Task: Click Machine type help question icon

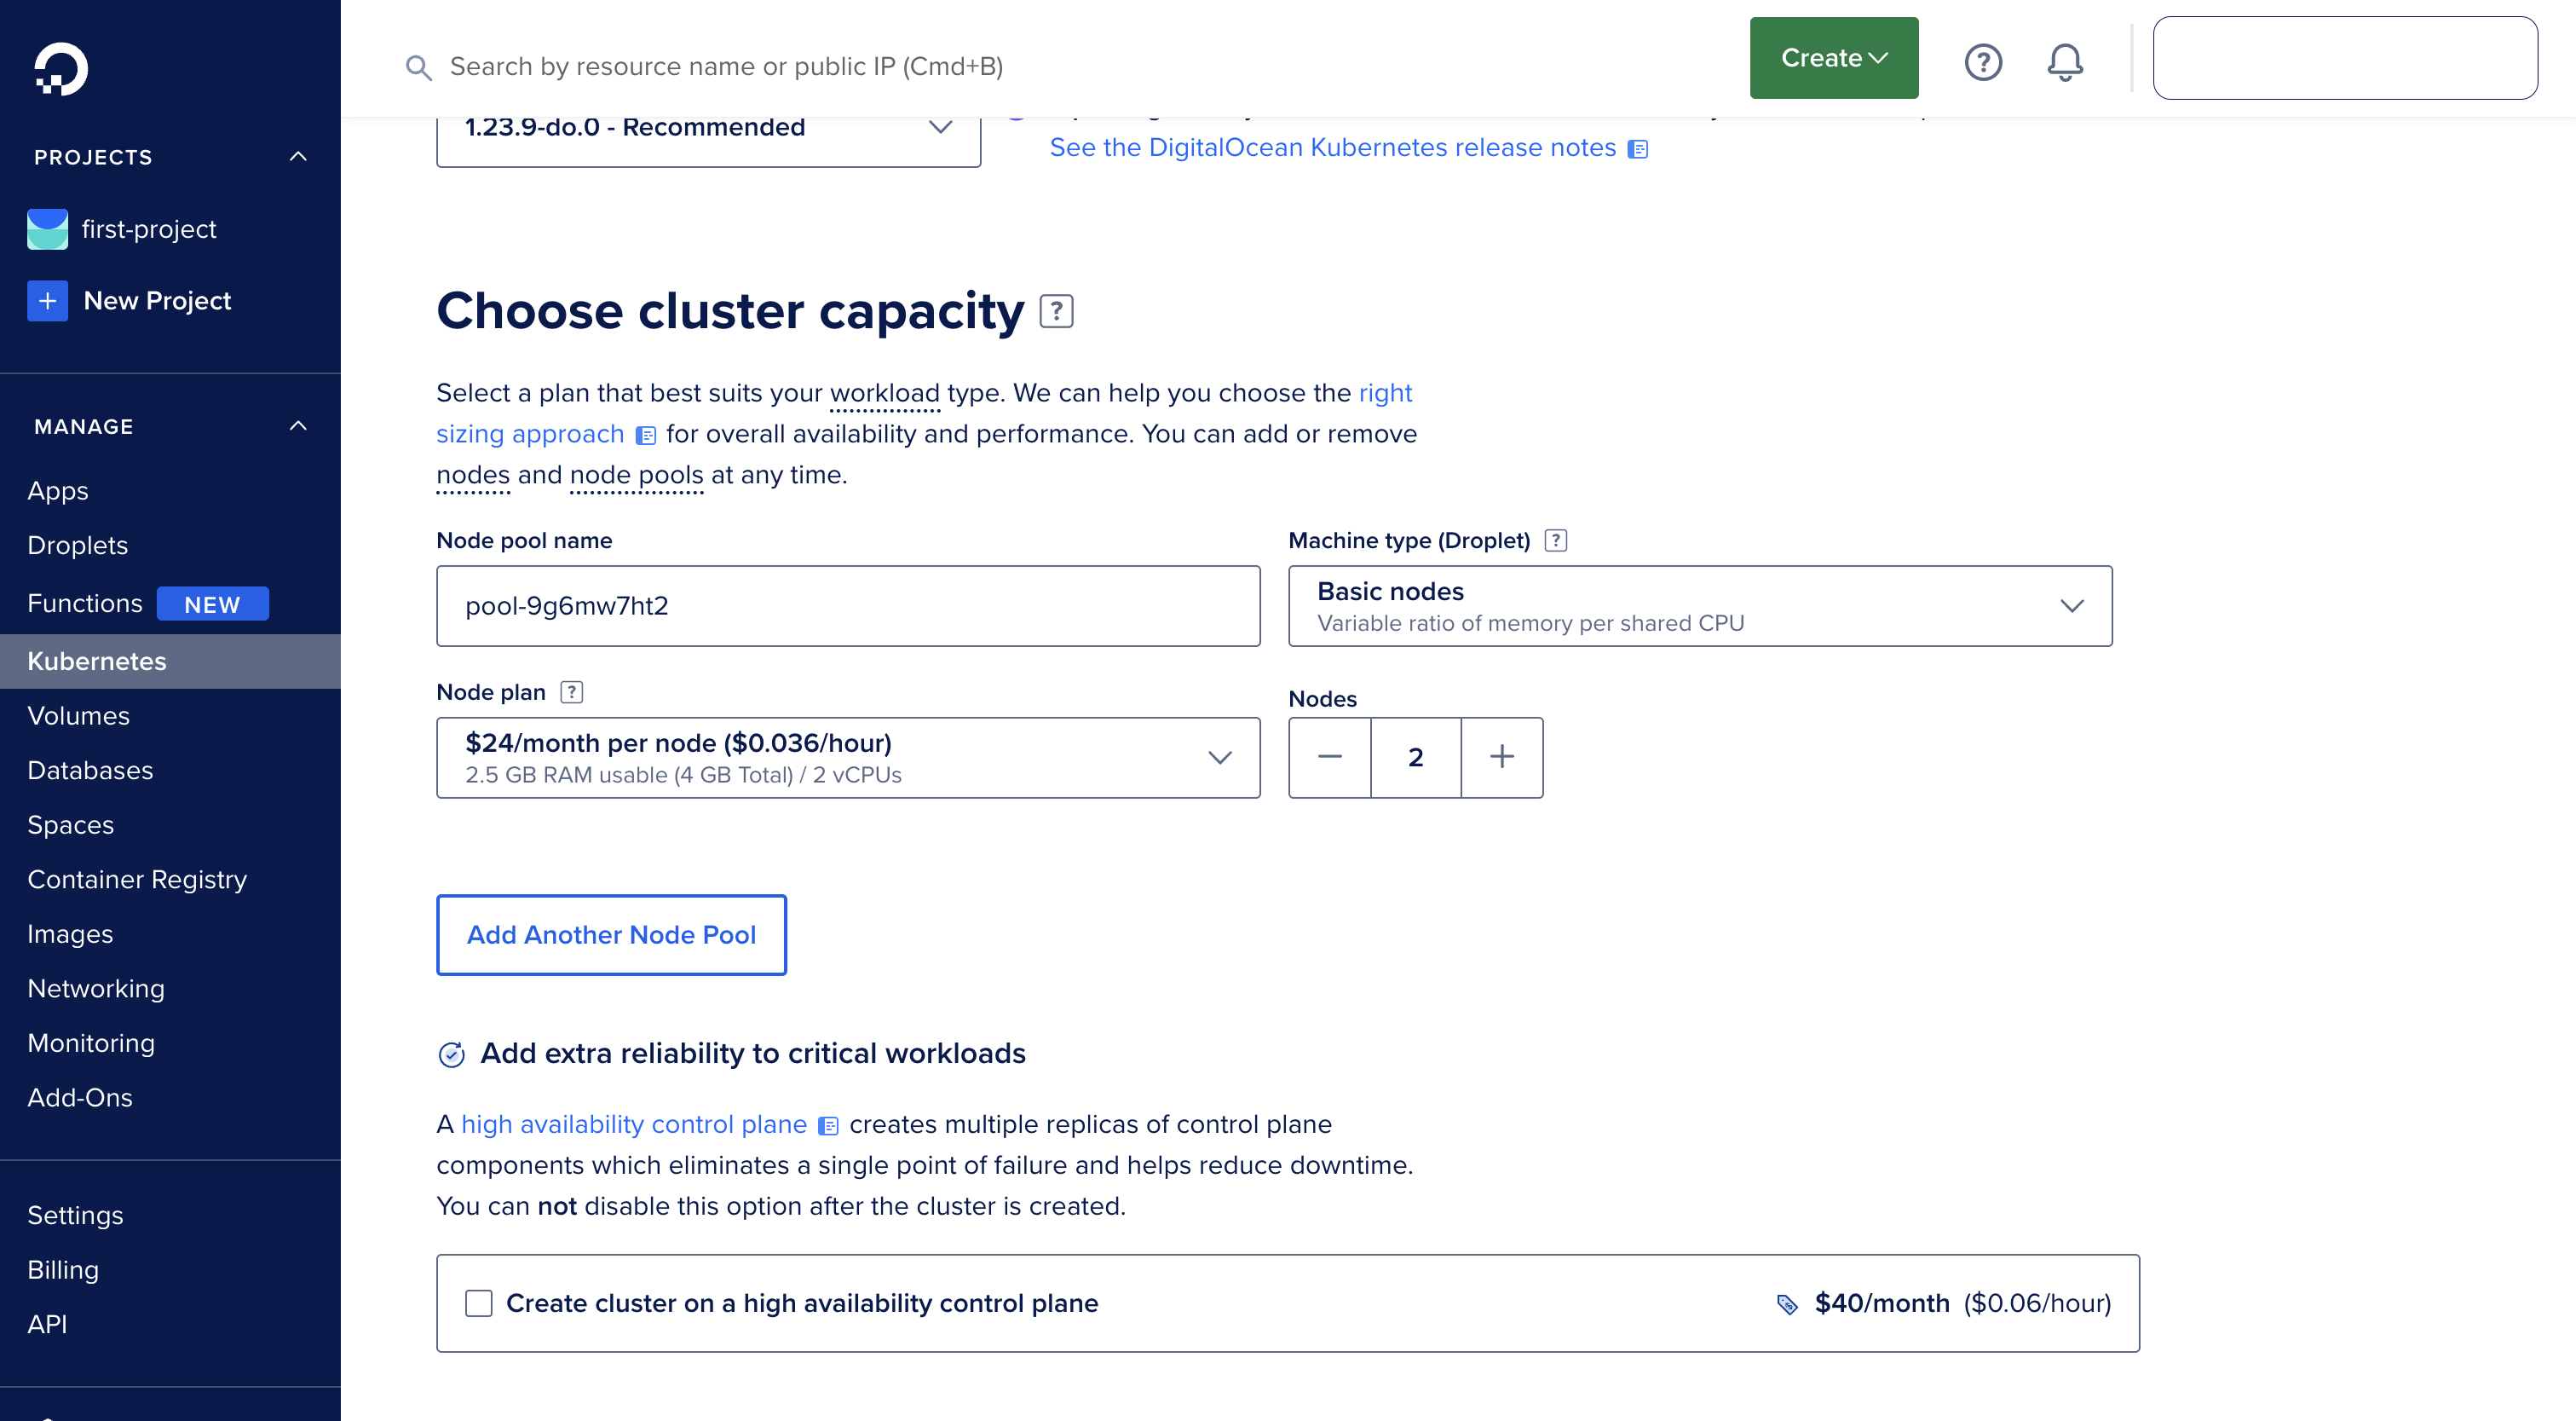Action: (x=1555, y=541)
